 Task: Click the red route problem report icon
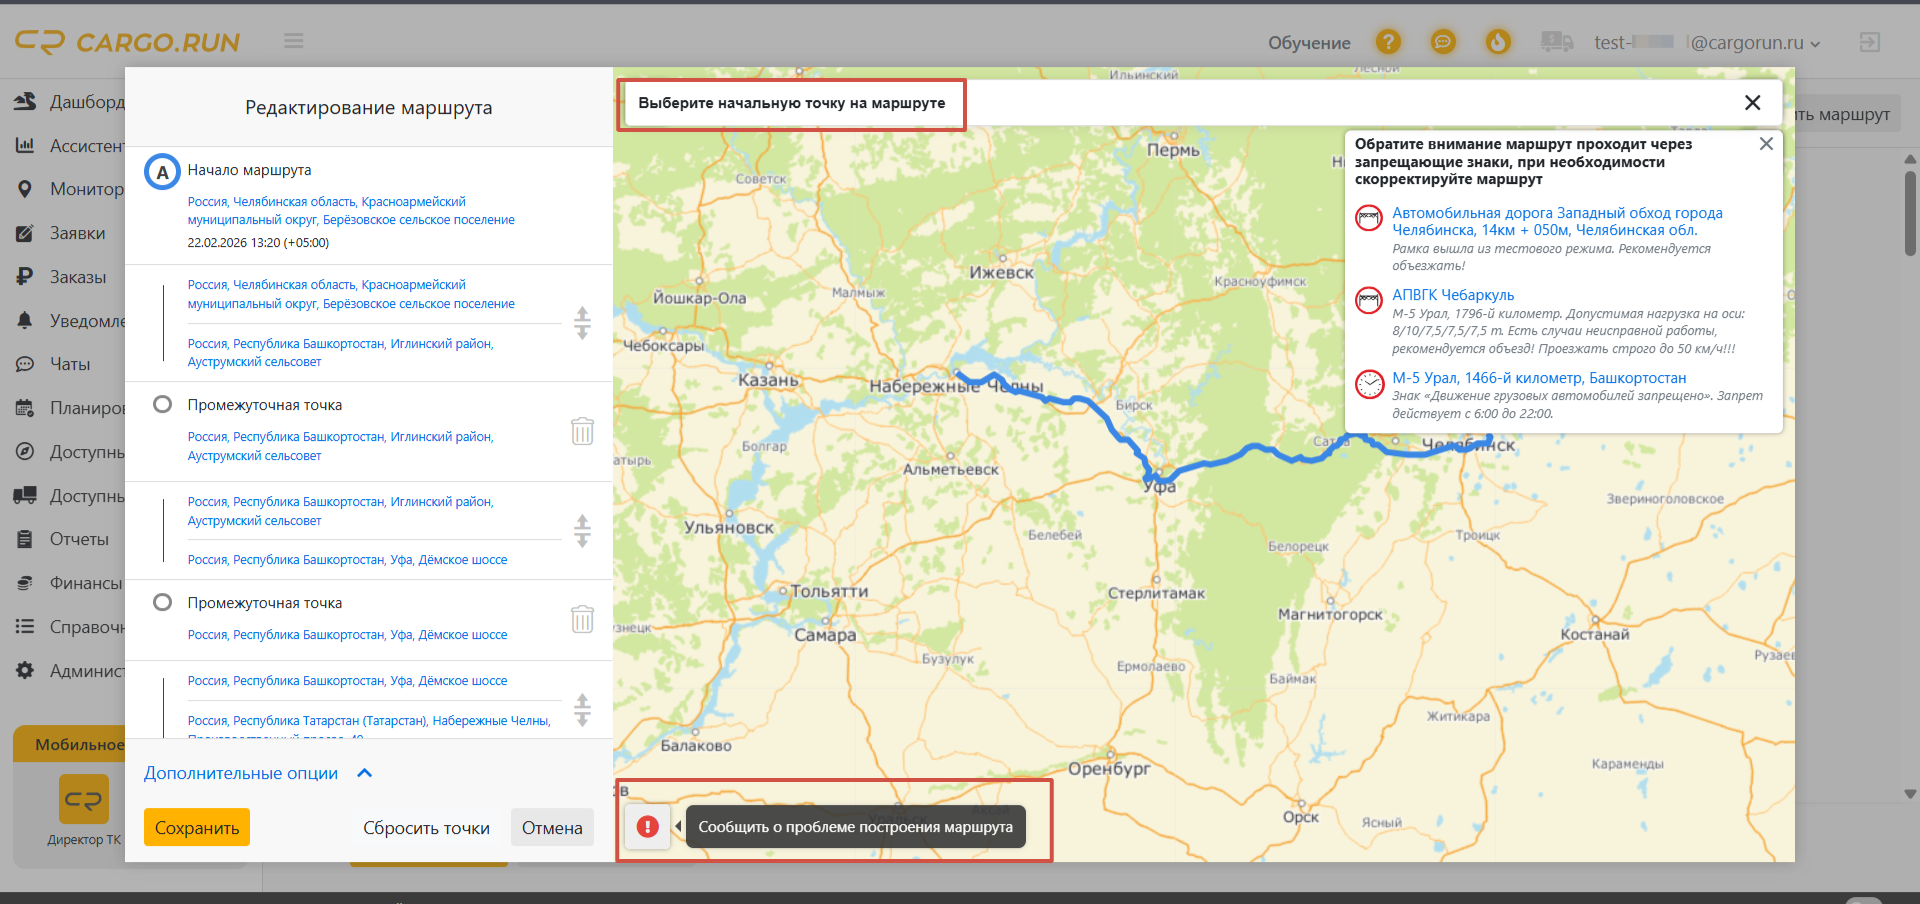click(x=648, y=827)
